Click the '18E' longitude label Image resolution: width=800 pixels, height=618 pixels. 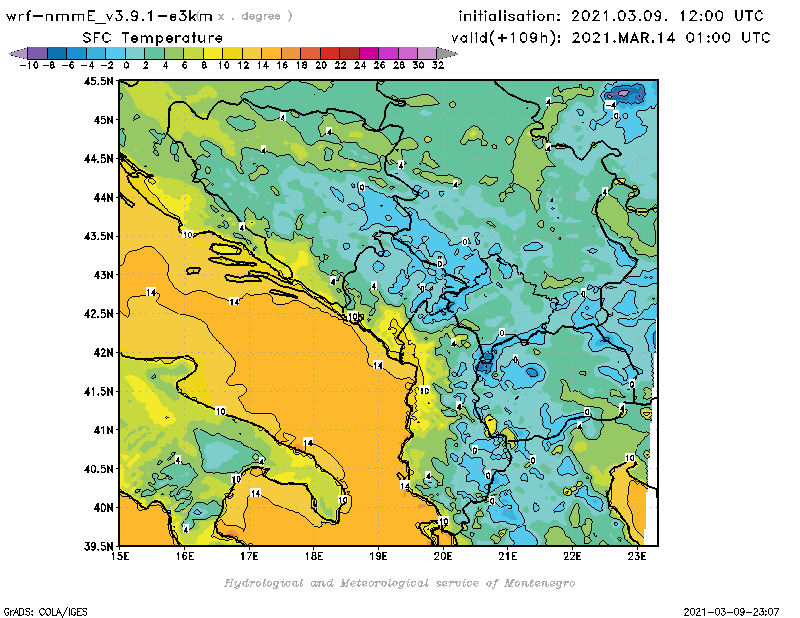[314, 556]
